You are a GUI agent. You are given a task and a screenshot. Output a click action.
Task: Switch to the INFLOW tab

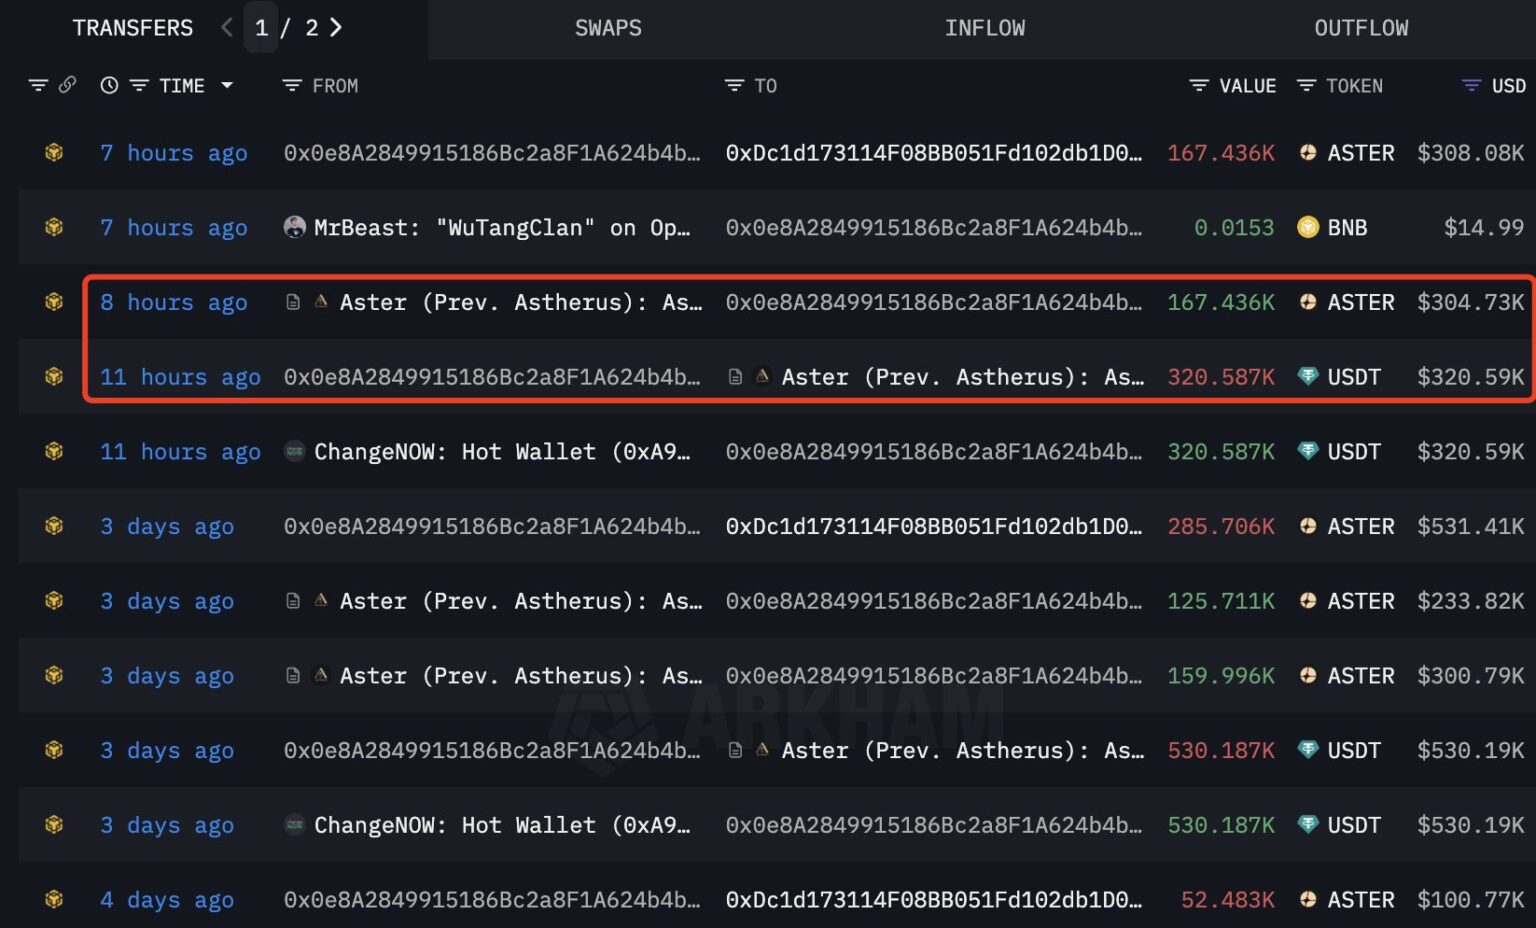click(986, 28)
